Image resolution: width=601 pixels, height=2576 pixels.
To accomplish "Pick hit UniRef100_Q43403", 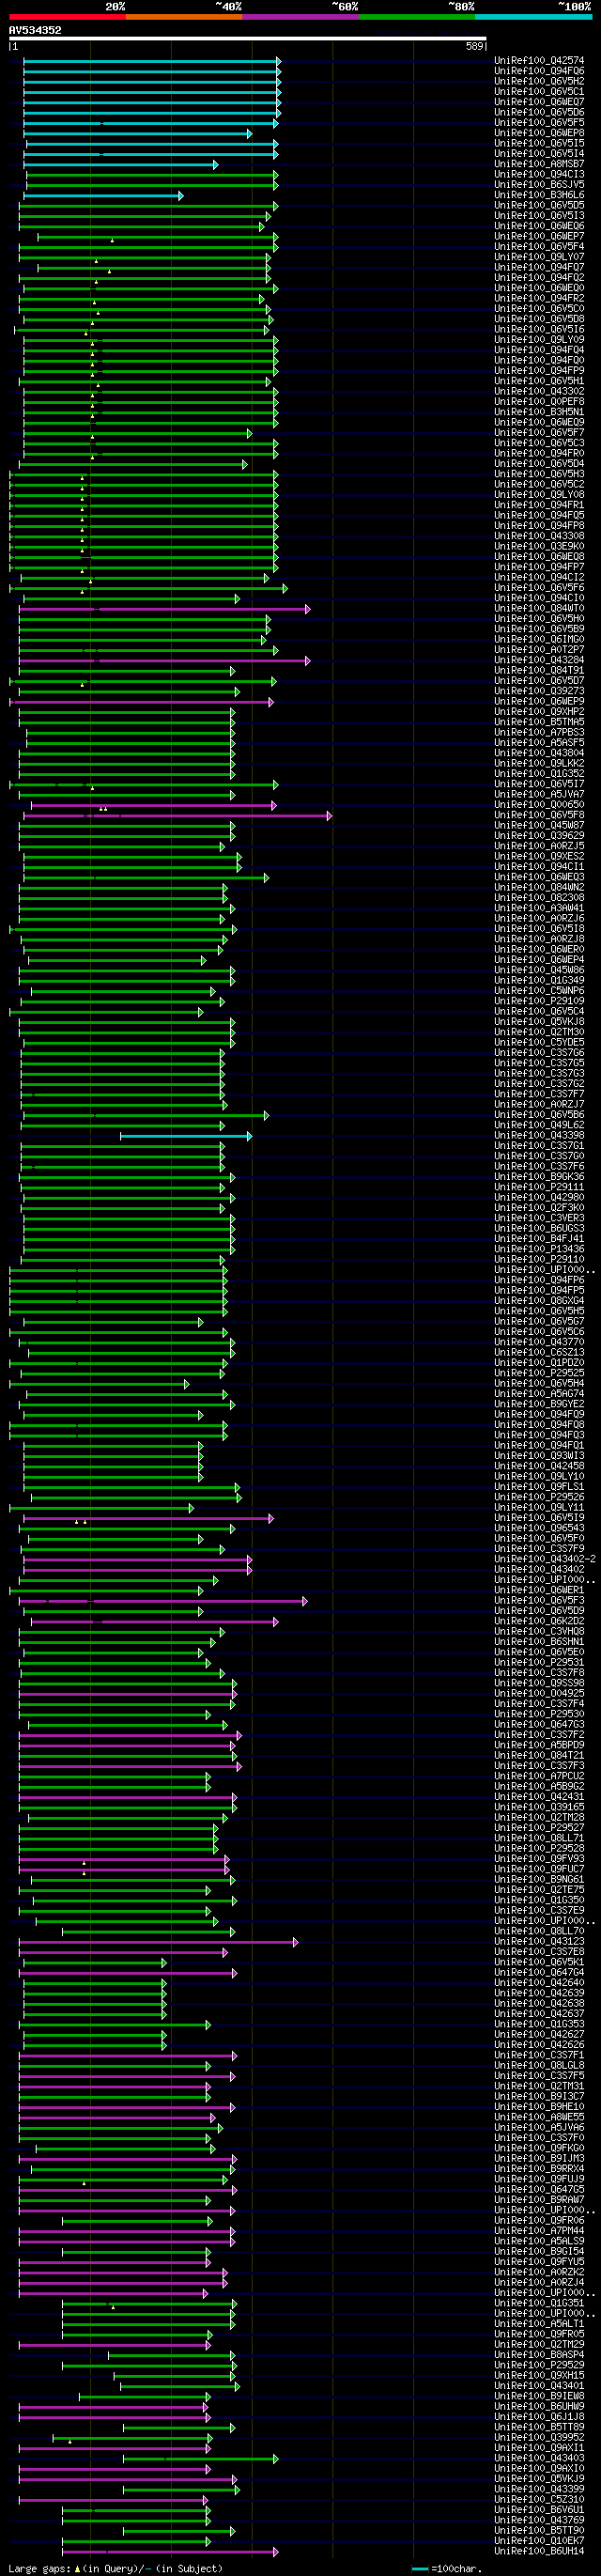I will [540, 2458].
